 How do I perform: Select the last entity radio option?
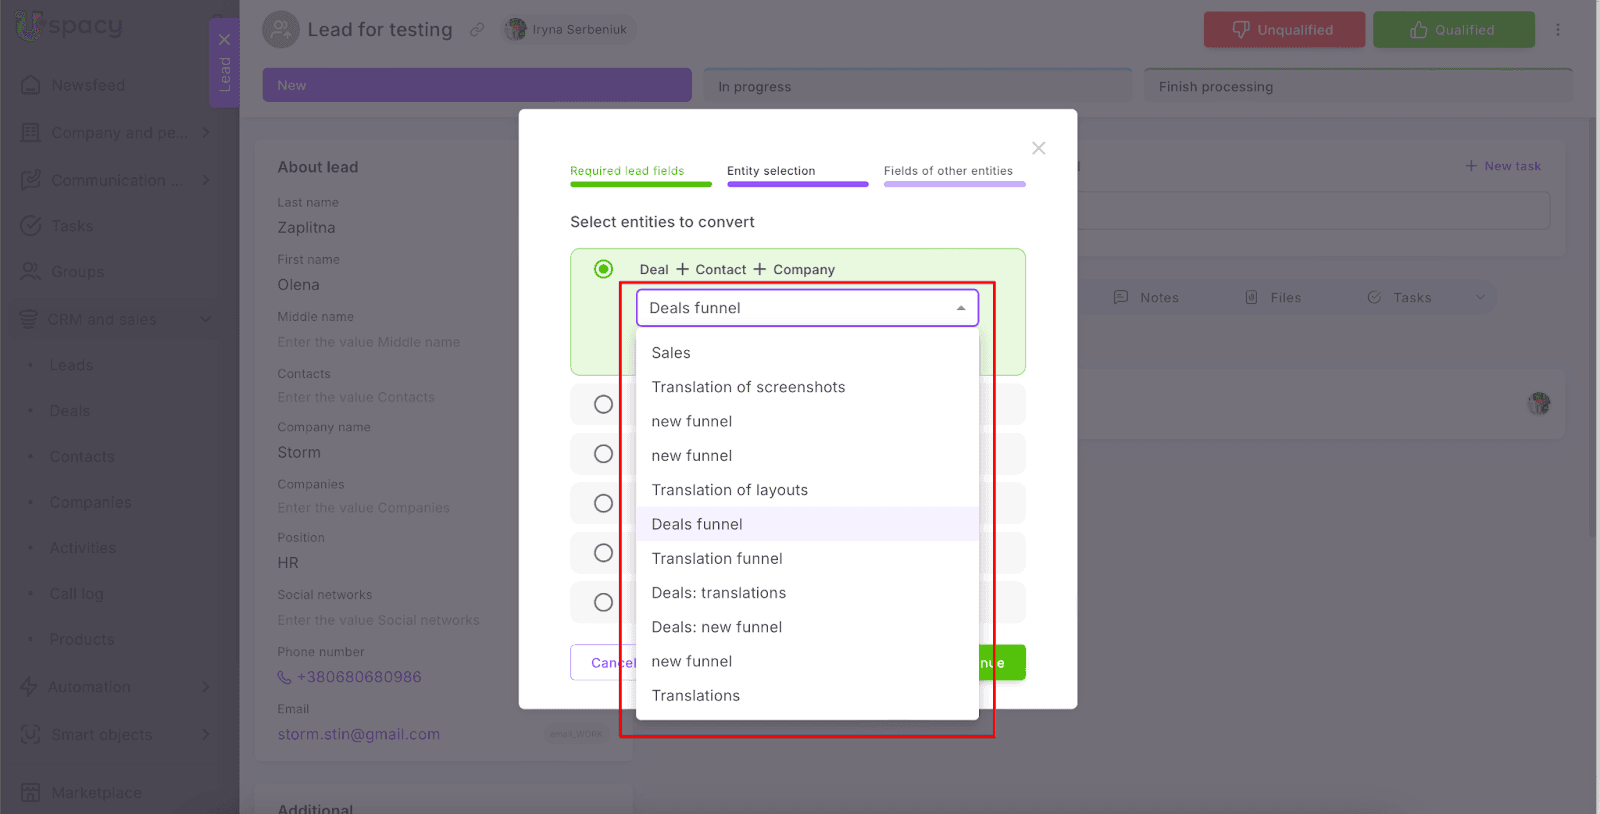coord(603,602)
